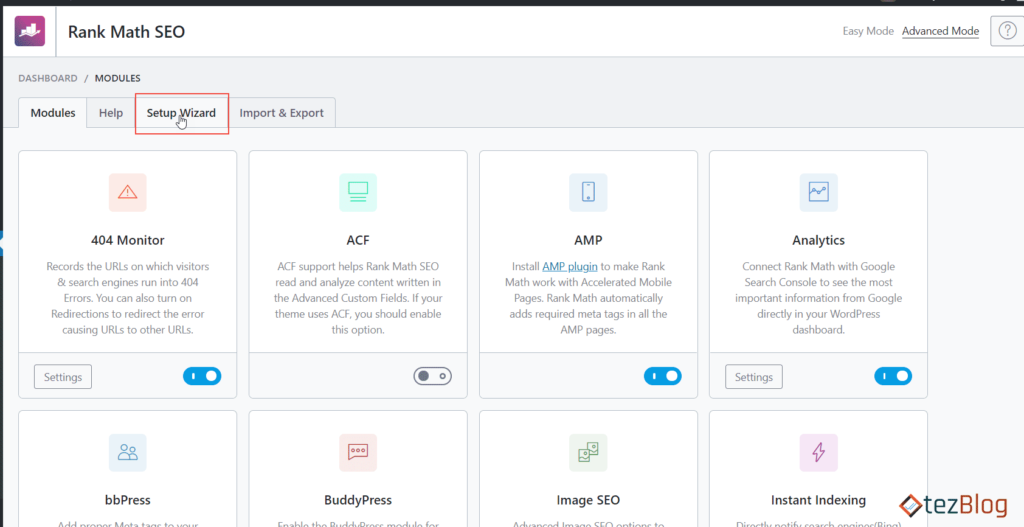Viewport: 1024px width, 527px height.
Task: Click the Instant Indexing module title
Action: point(818,500)
